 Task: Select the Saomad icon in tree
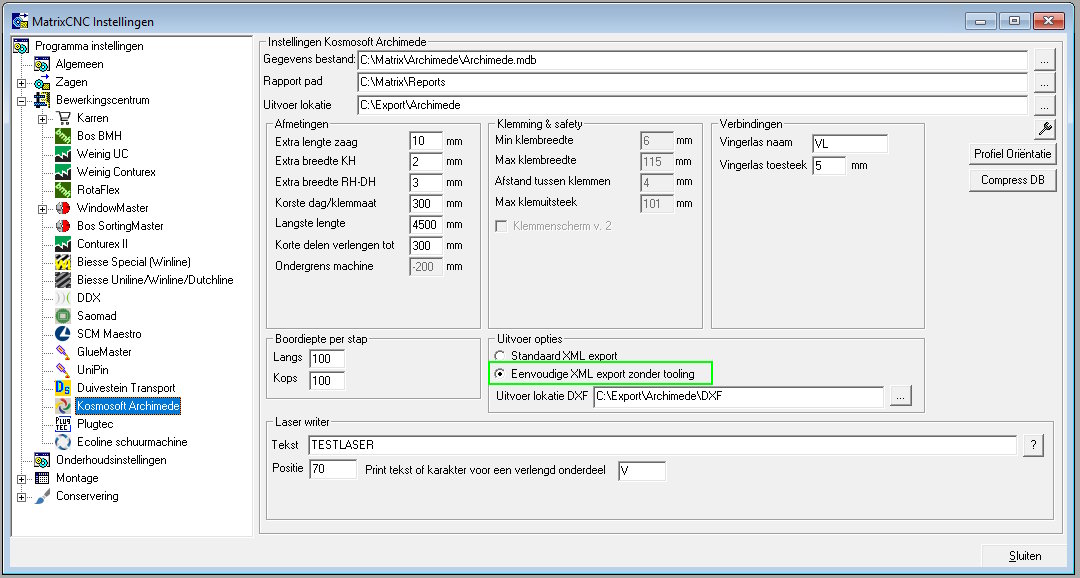(63, 316)
